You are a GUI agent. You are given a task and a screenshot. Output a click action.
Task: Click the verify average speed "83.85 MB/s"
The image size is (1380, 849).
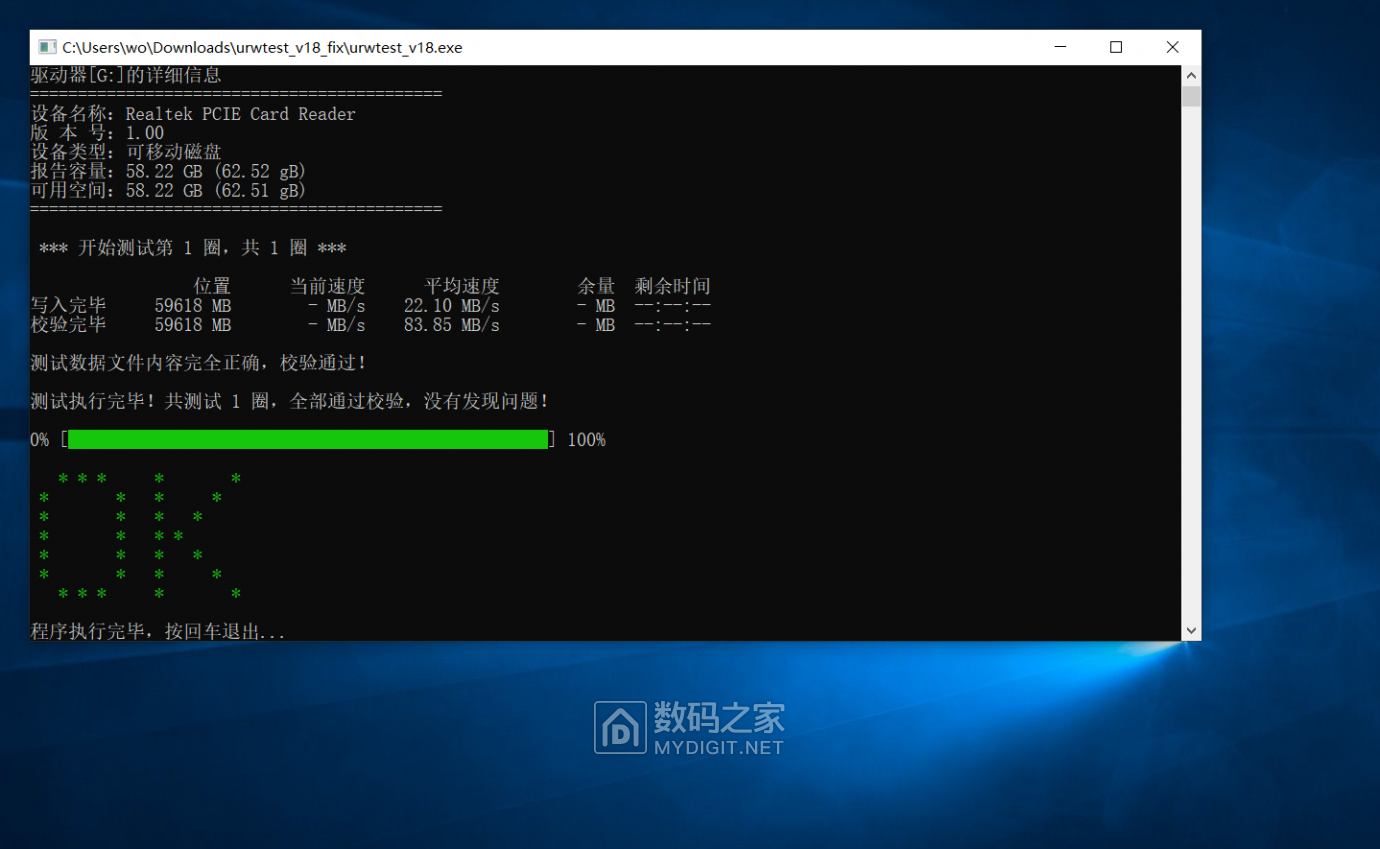pos(452,325)
